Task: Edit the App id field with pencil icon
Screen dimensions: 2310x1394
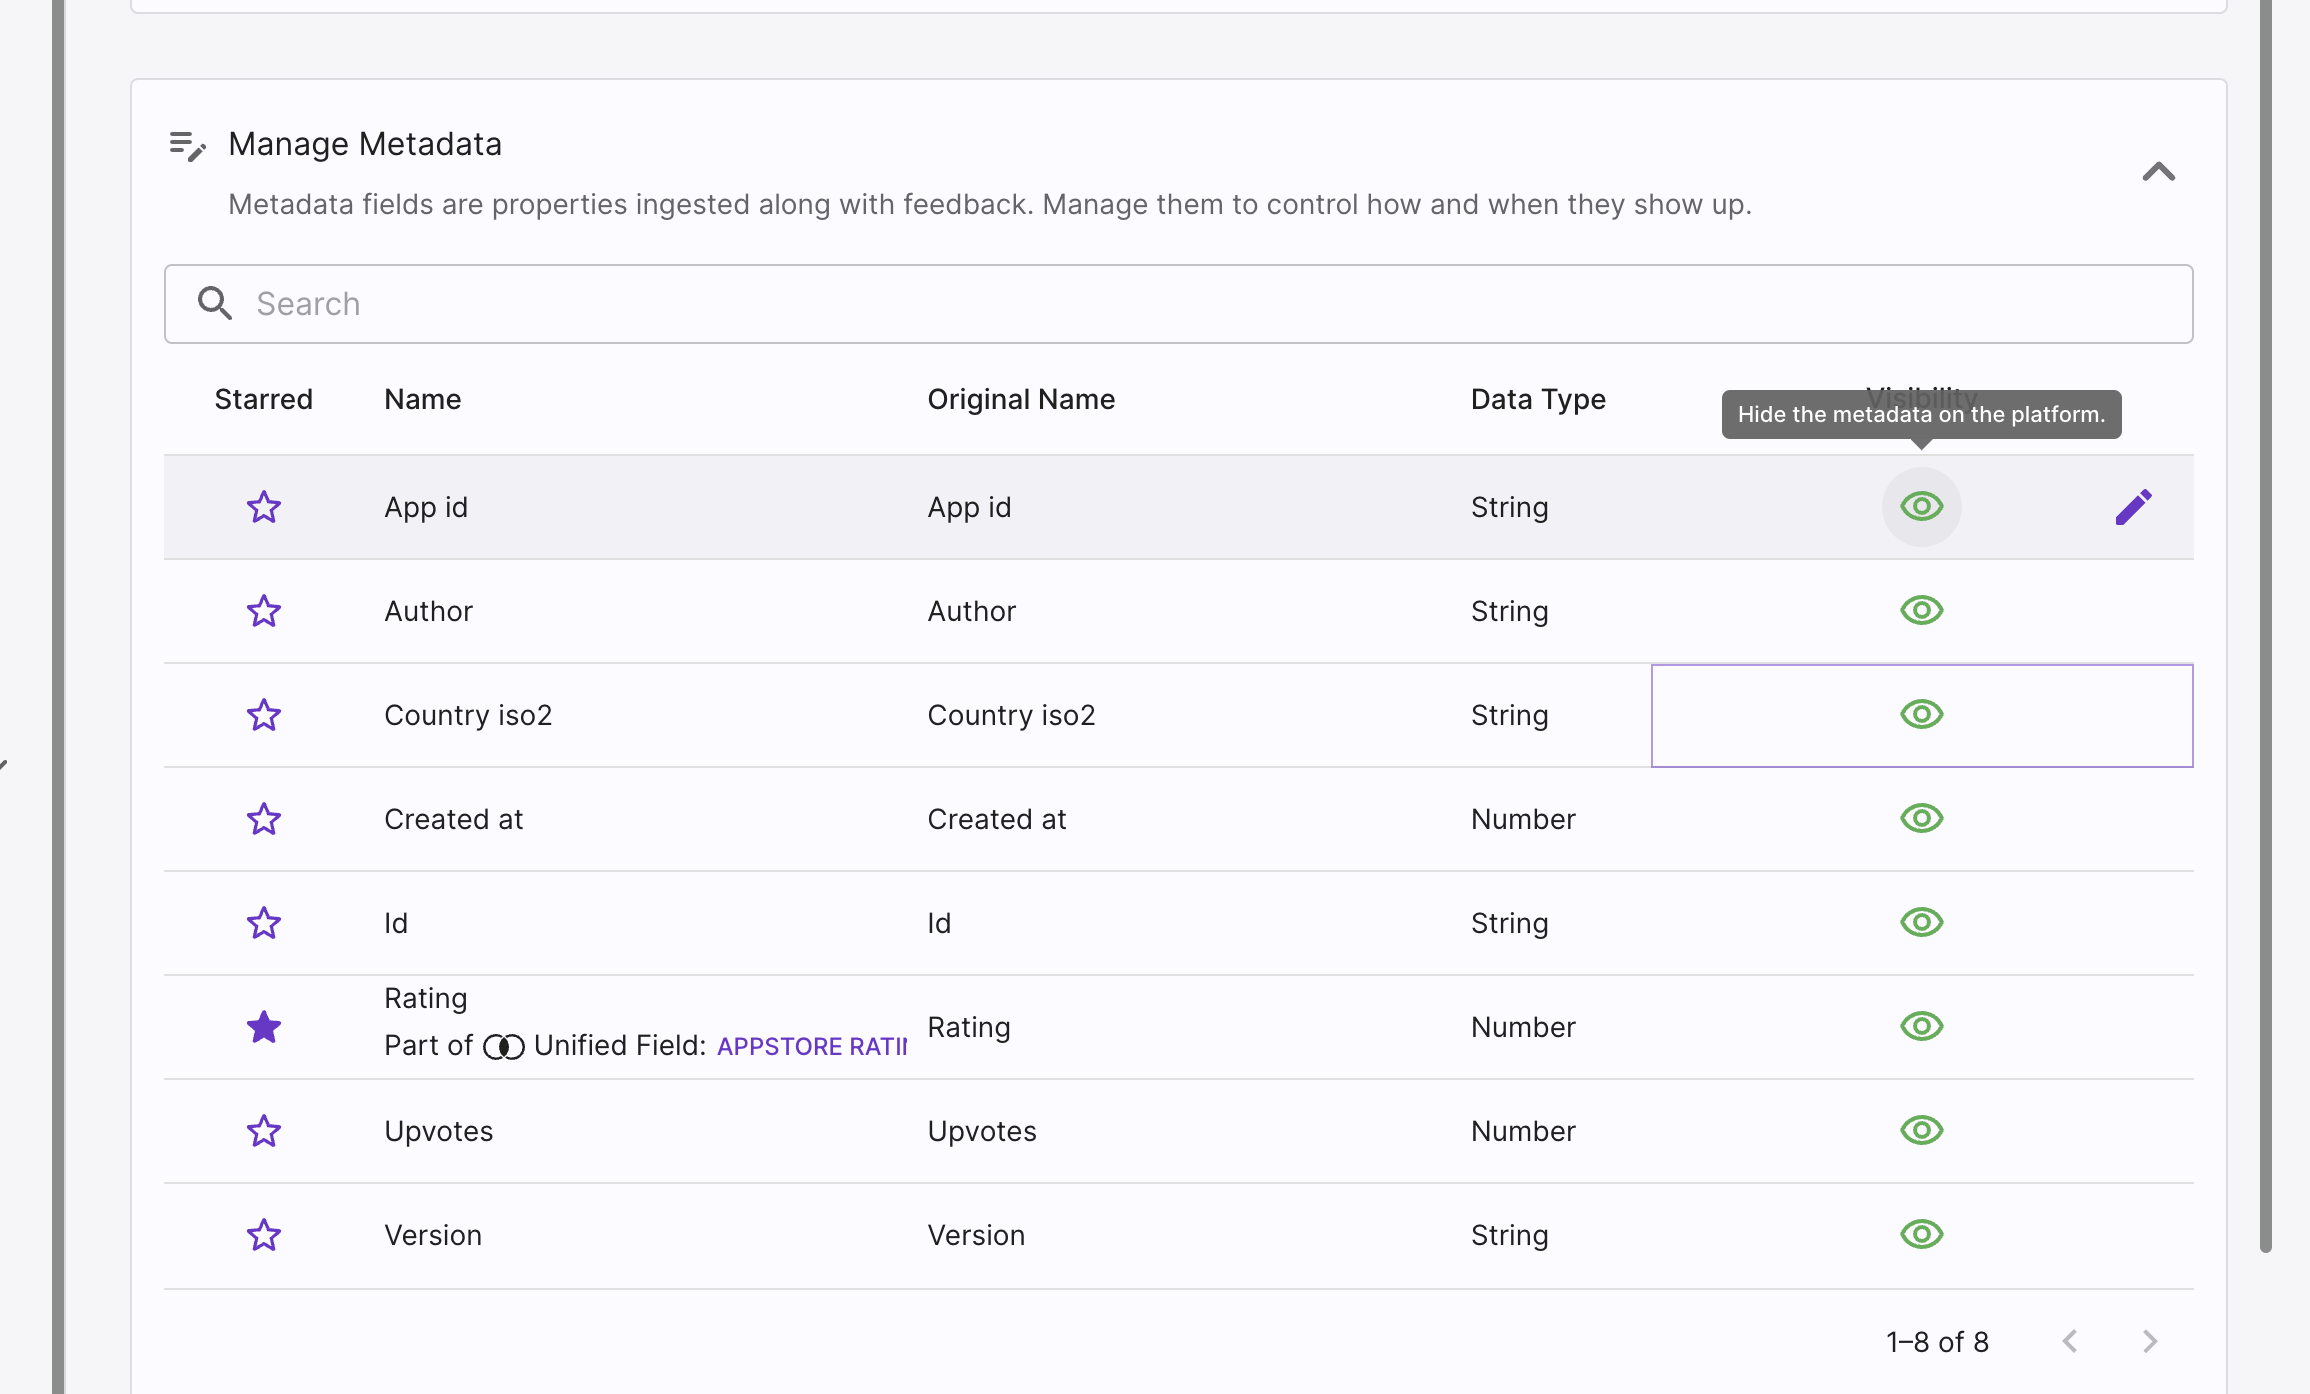Action: 2133,507
